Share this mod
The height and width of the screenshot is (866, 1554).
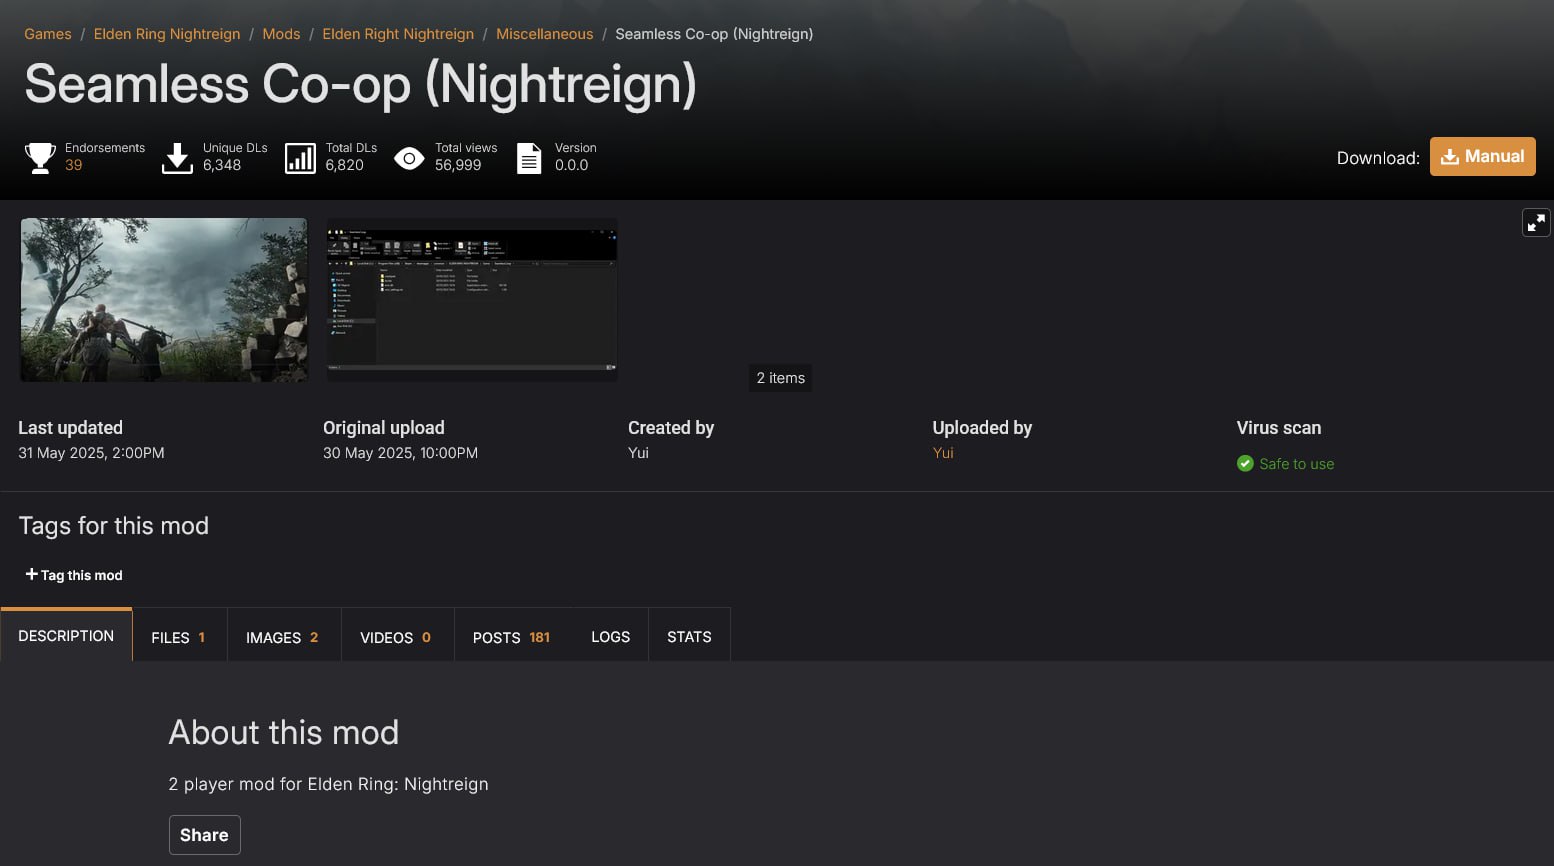pos(204,835)
